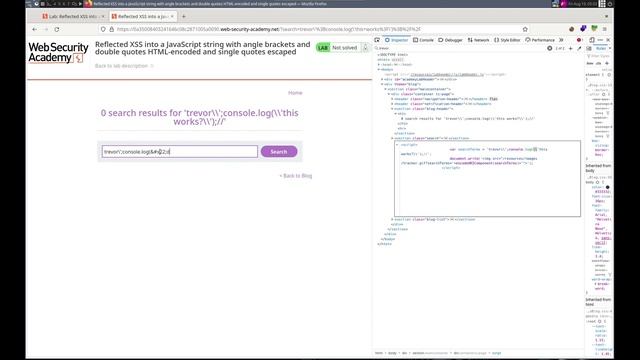Open Back to lab description link

pyautogui.click(x=124, y=66)
